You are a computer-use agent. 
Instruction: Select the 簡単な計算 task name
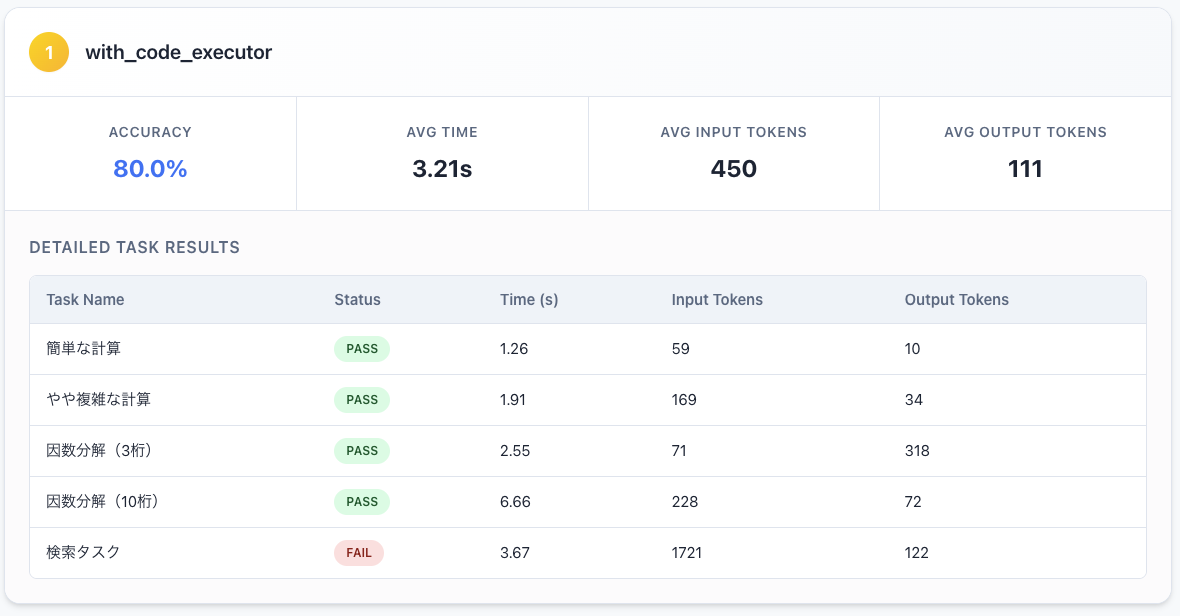pyautogui.click(x=84, y=349)
